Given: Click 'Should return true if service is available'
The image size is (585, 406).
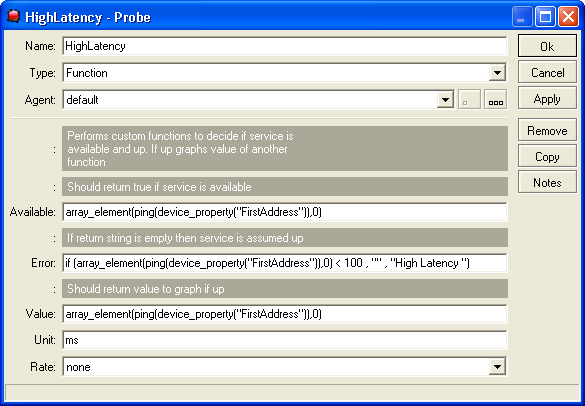Looking at the screenshot, I should coord(285,187).
